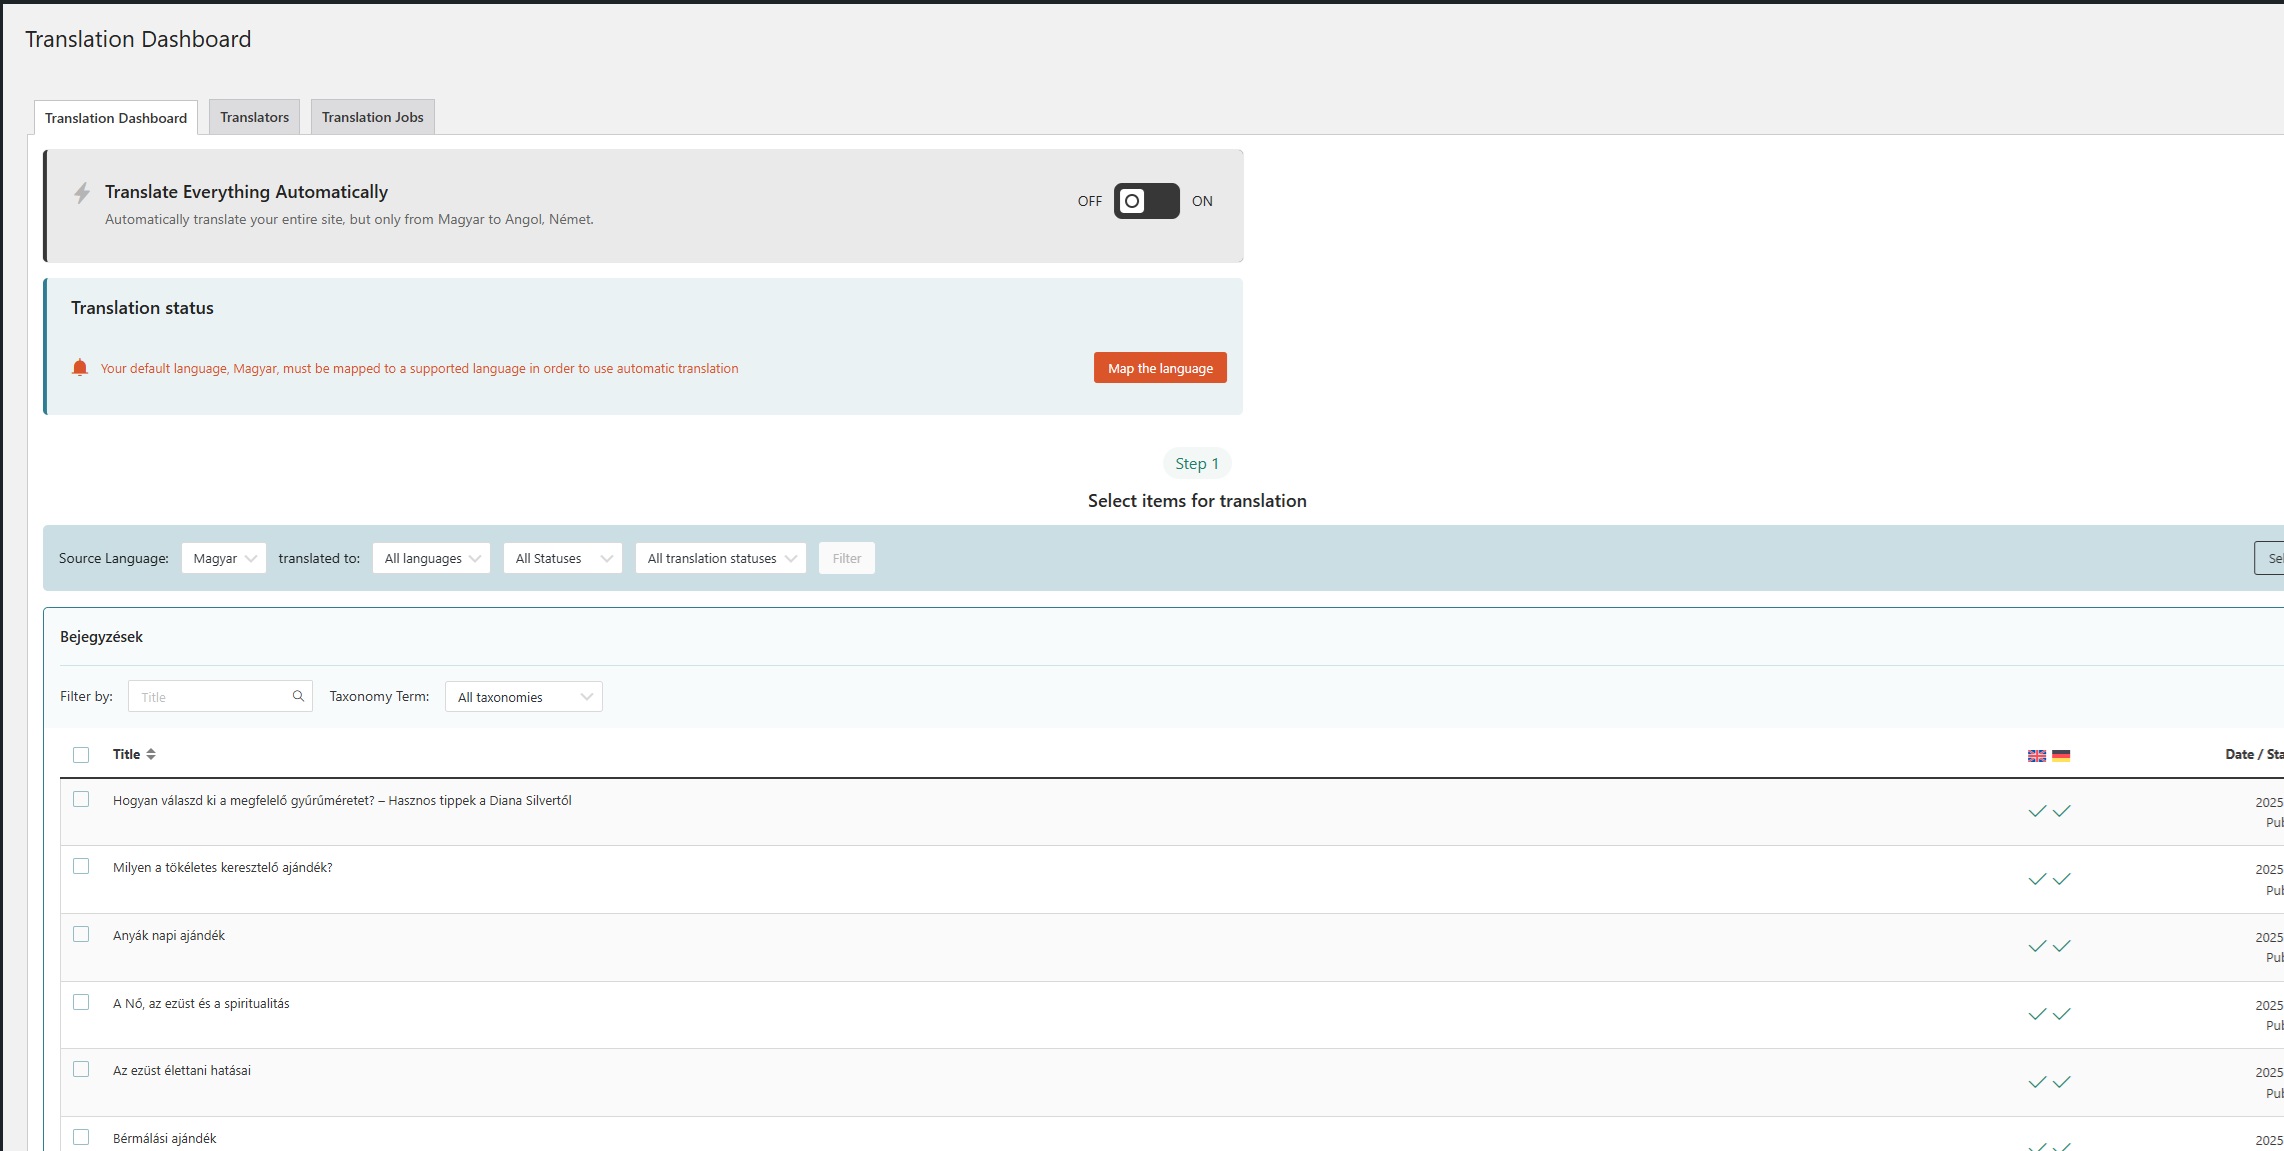
Task: Click the German flag column header
Action: click(x=2061, y=756)
